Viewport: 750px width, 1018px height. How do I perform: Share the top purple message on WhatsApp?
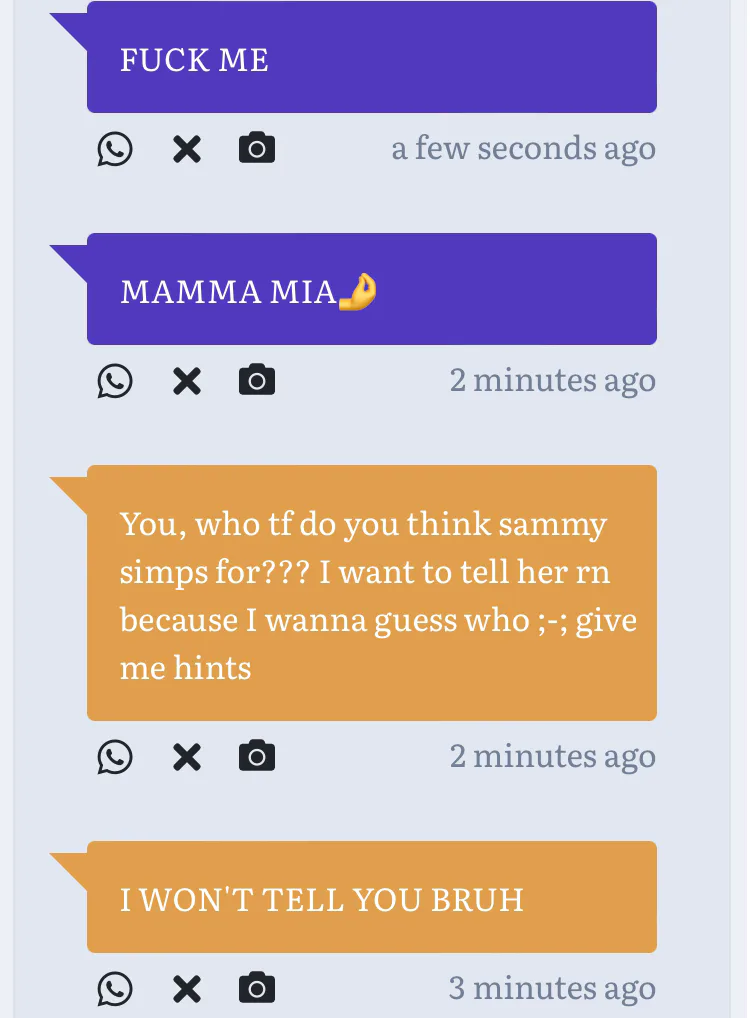[x=115, y=150]
